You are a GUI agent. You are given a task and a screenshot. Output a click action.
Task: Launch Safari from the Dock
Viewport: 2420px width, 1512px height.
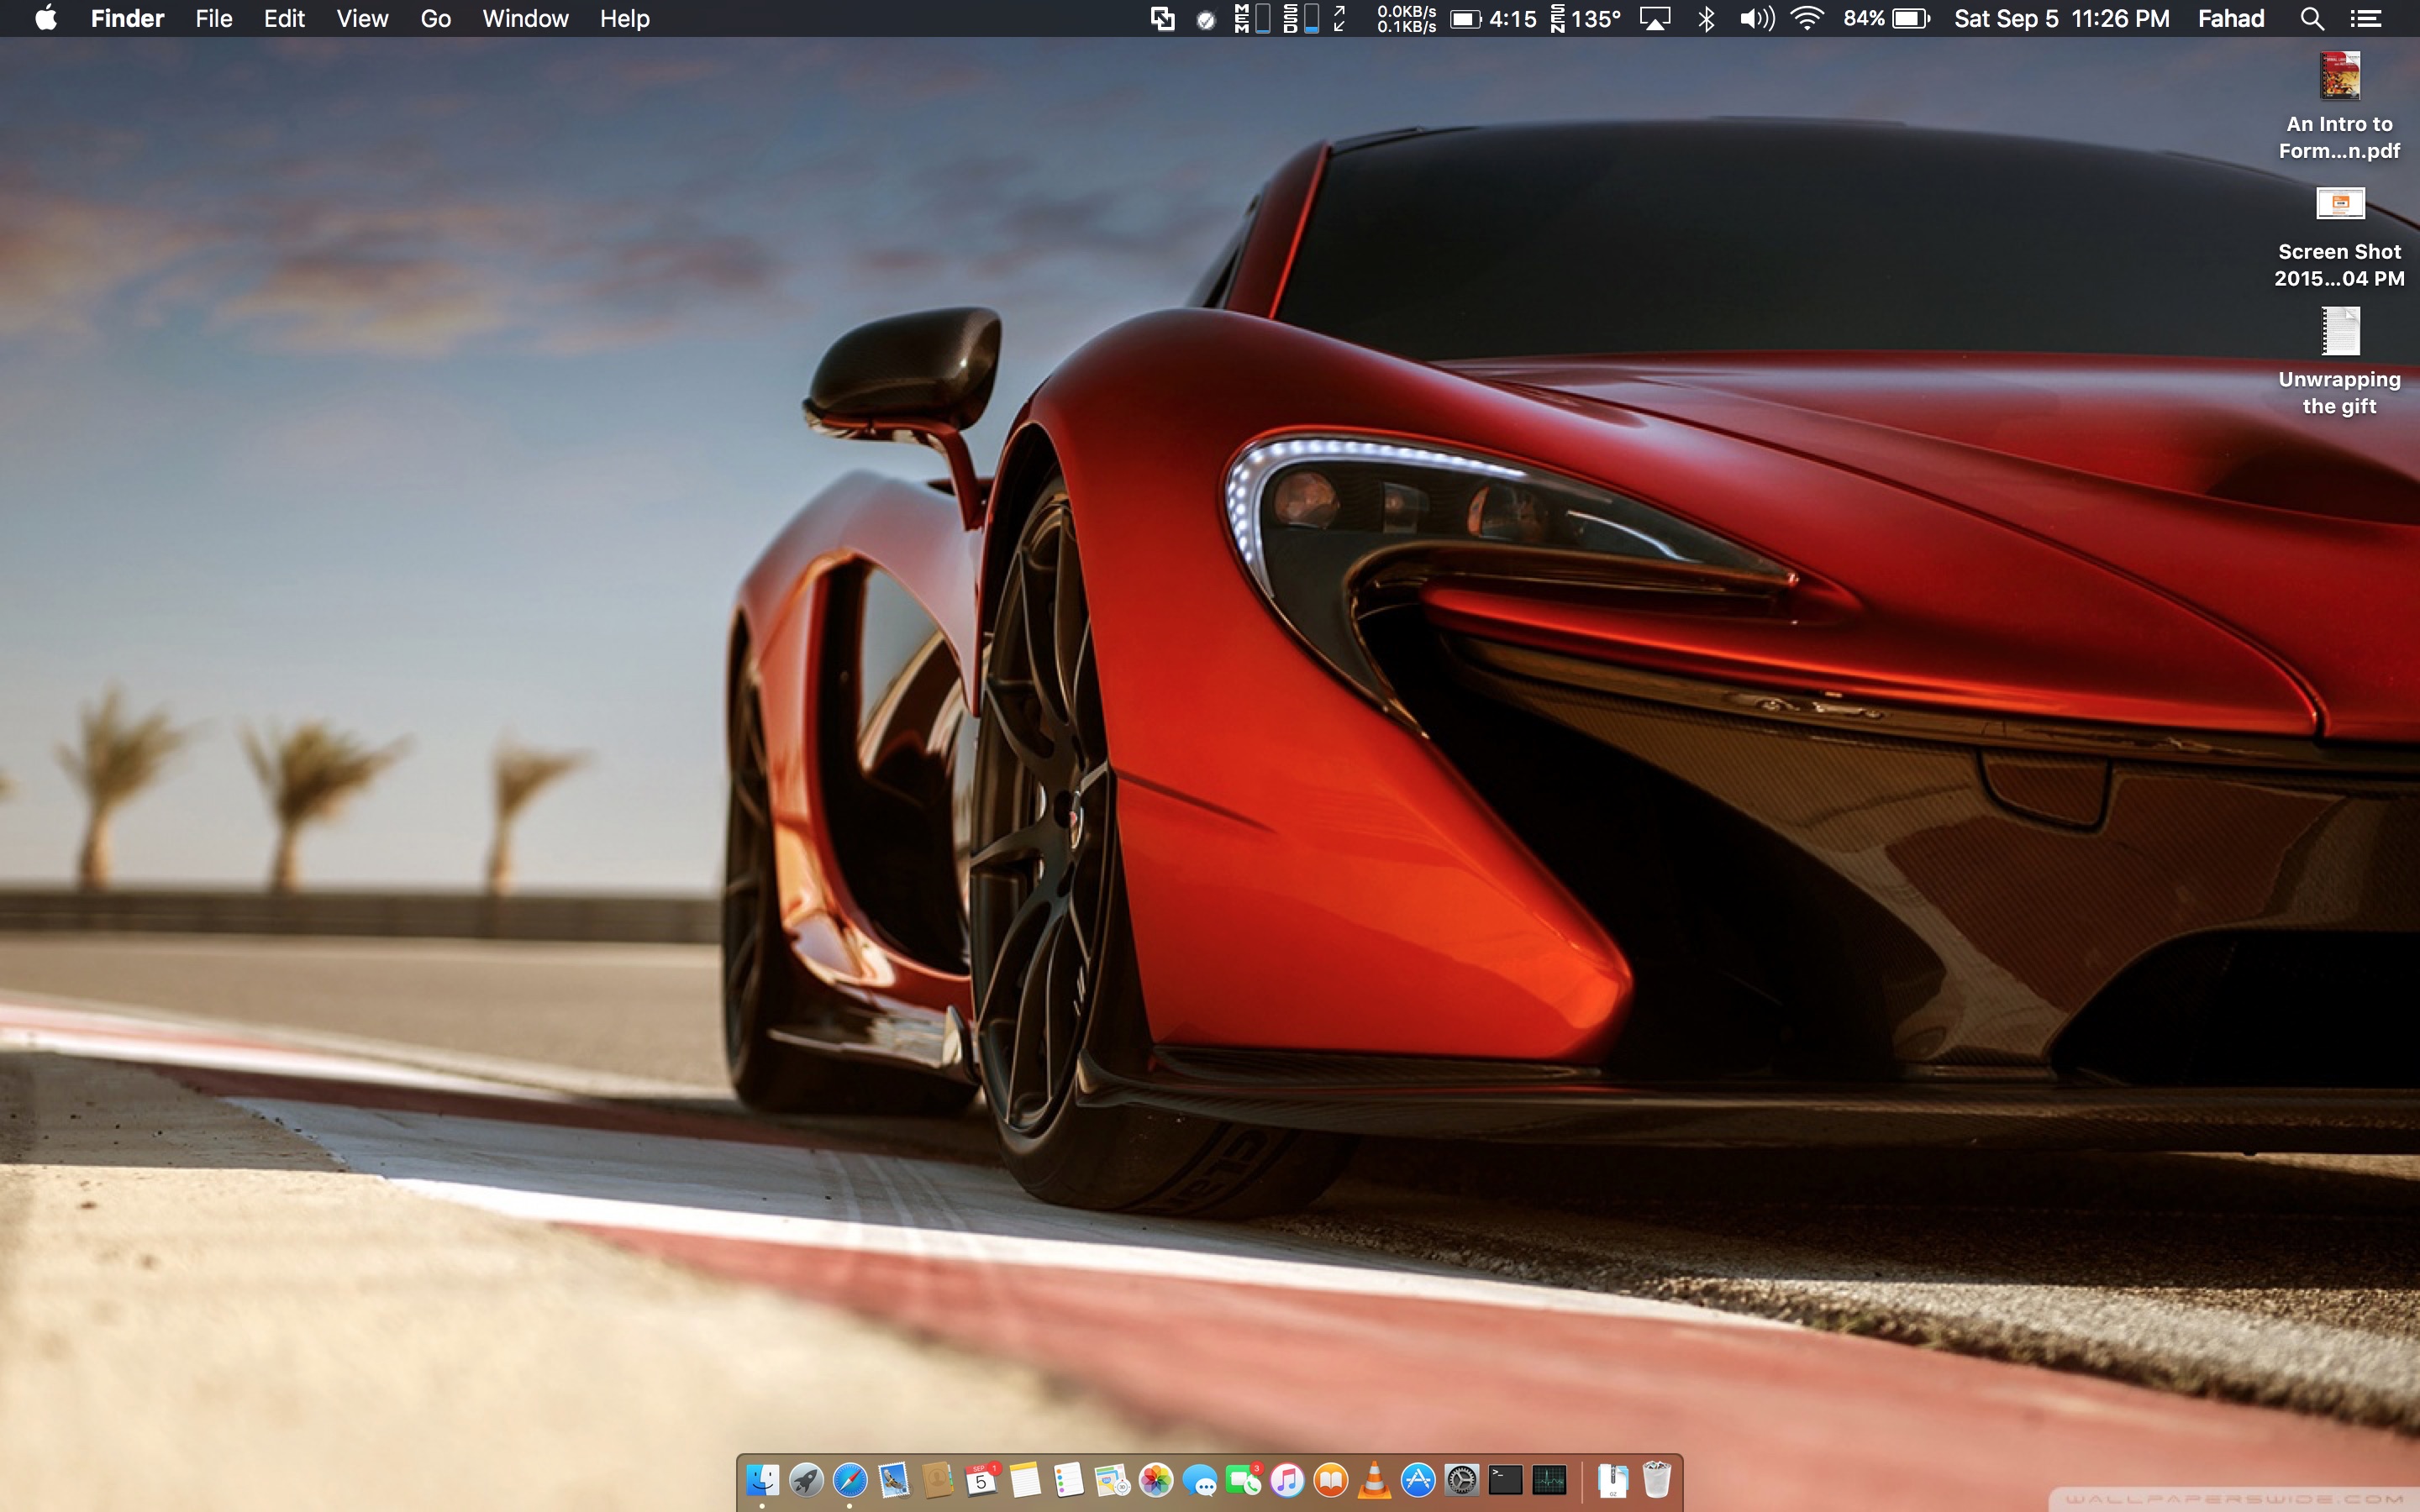pos(850,1479)
